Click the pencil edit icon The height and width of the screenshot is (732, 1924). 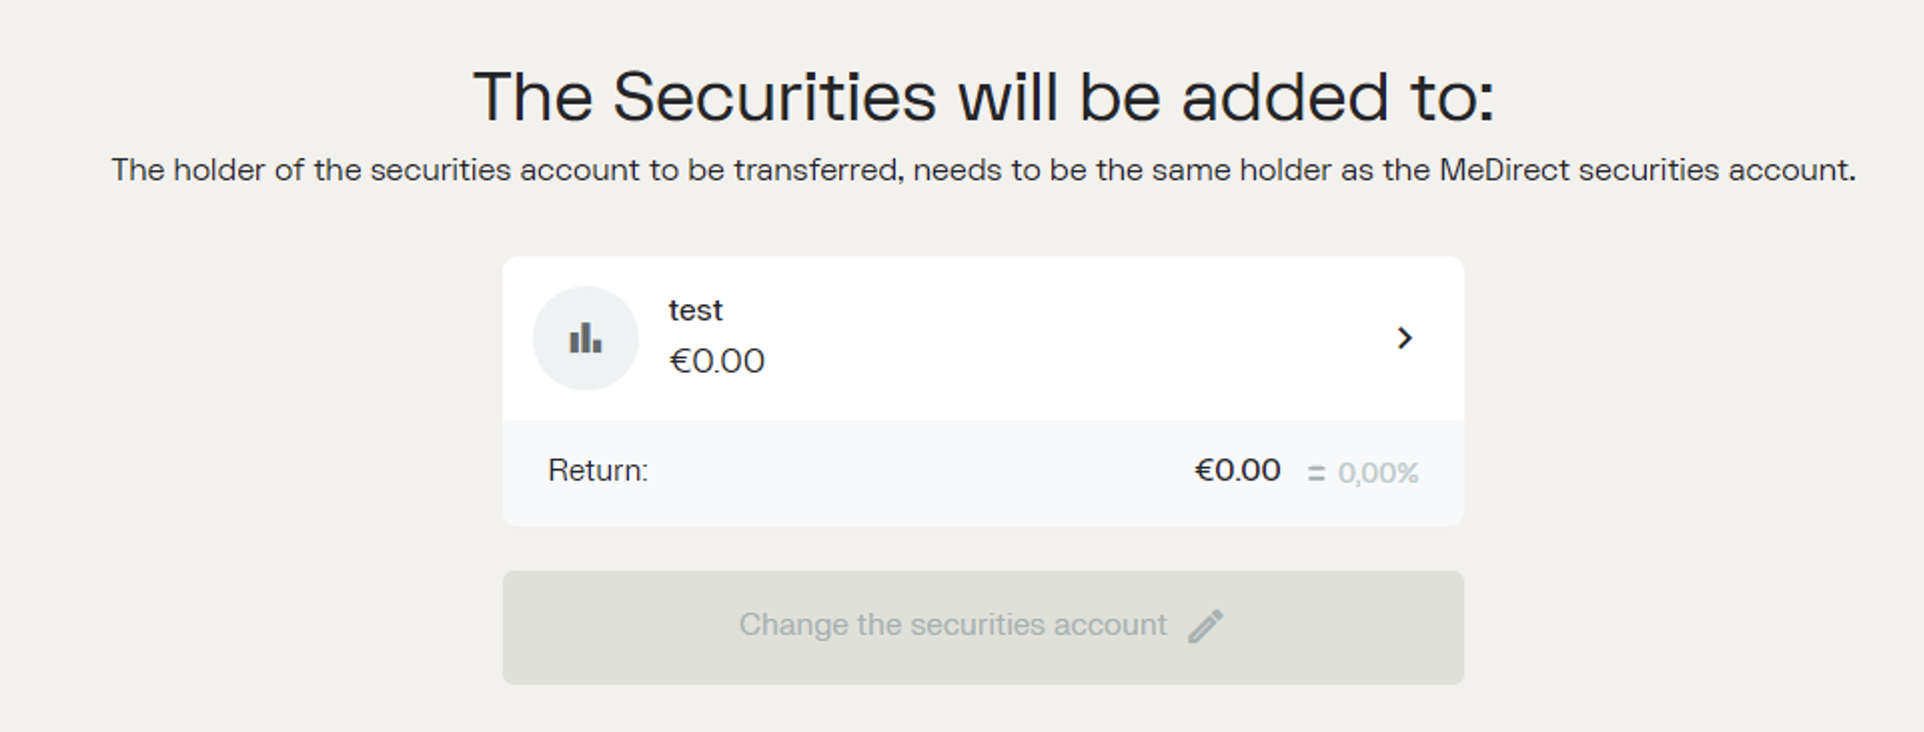pos(1206,626)
